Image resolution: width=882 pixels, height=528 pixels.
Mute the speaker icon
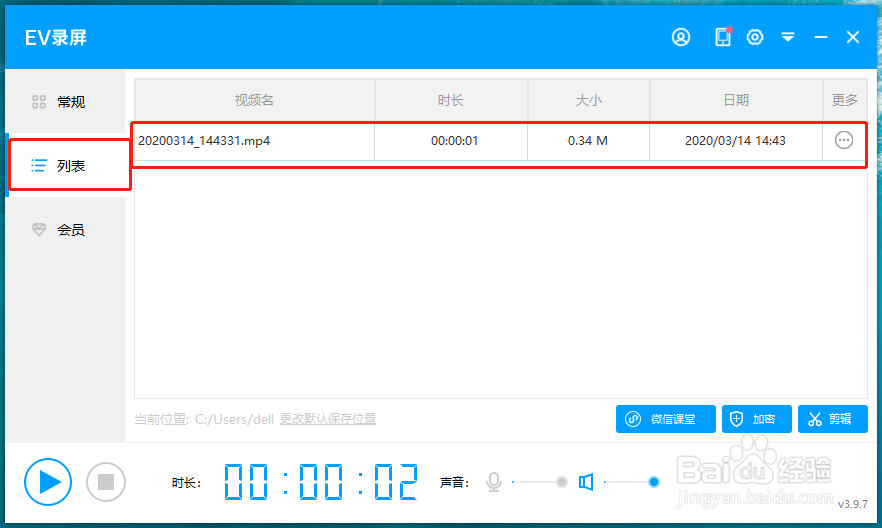[x=586, y=482]
